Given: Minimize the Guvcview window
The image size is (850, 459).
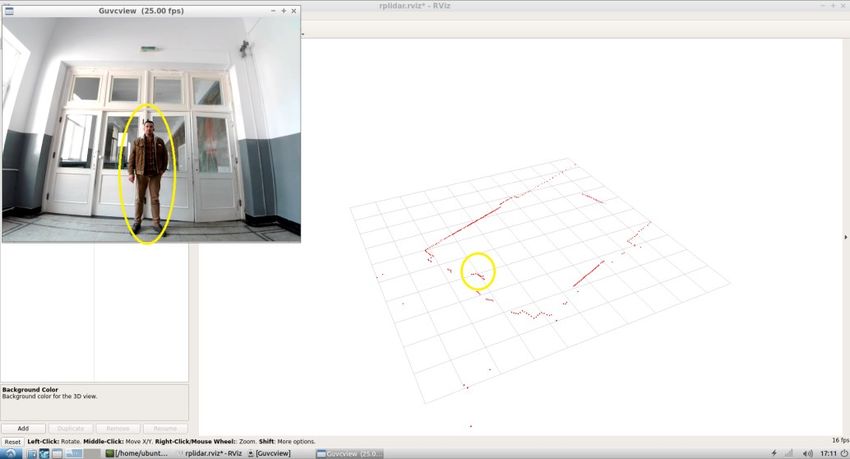Looking at the screenshot, I should (273, 11).
